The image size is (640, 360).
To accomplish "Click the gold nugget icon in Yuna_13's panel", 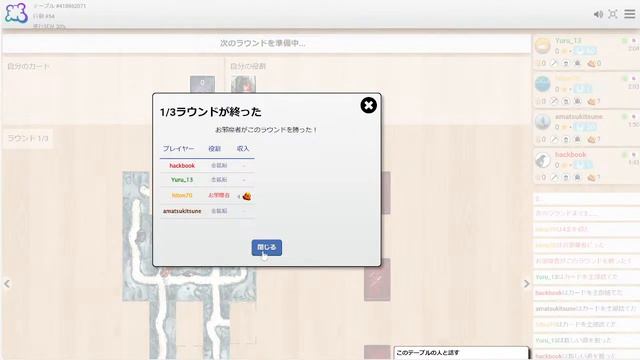I will pyautogui.click(x=591, y=63).
